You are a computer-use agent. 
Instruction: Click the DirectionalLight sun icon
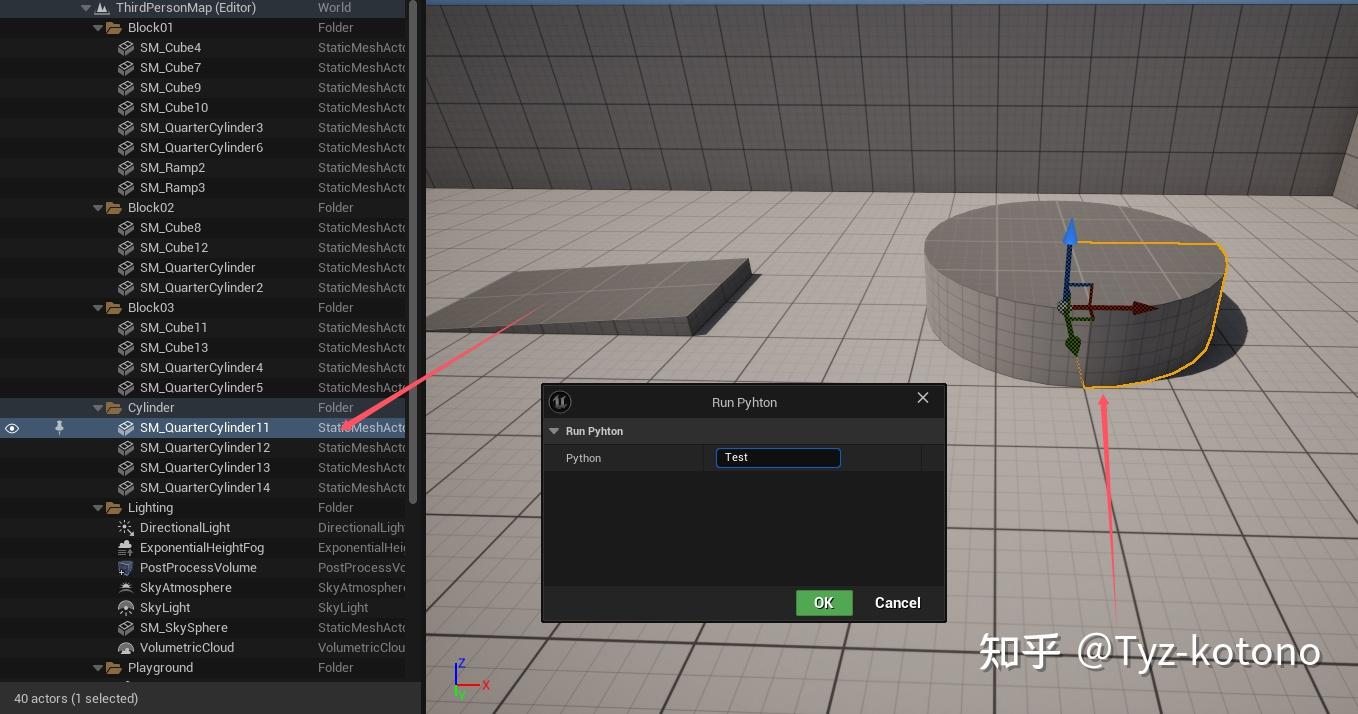coord(124,527)
